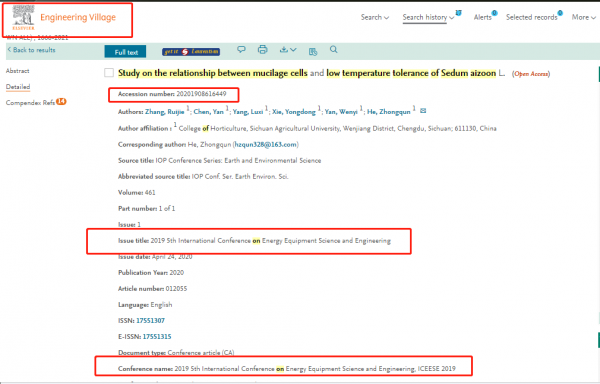Image resolution: width=600 pixels, height=384 pixels.
Task: Click the magnifier search icon in toolbar
Action: pos(334,49)
